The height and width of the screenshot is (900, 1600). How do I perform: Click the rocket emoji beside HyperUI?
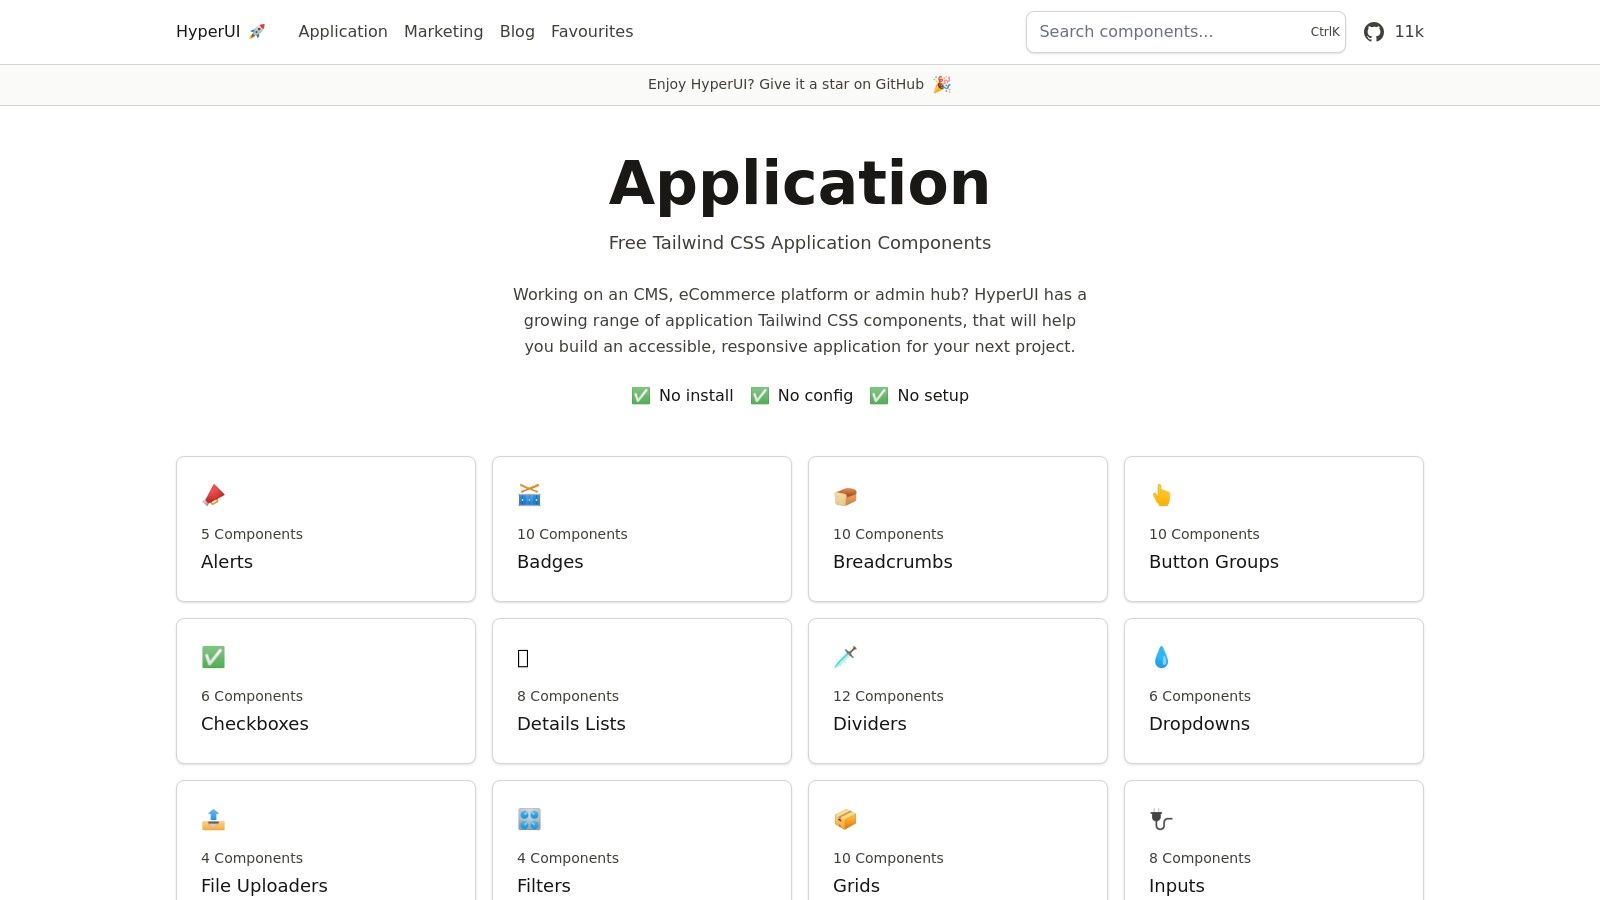tap(257, 32)
